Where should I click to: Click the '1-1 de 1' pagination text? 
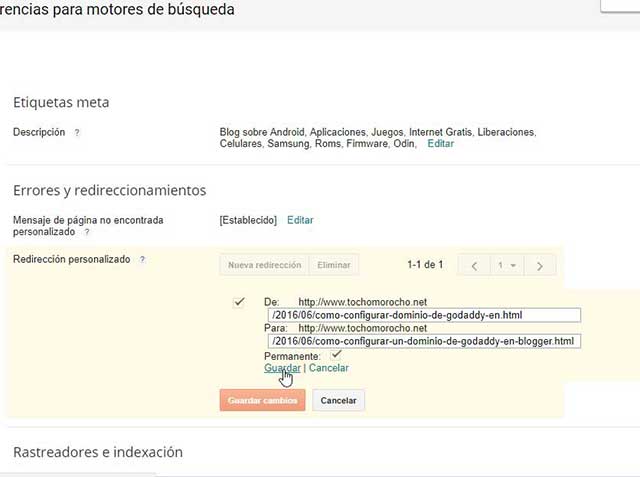click(425, 265)
